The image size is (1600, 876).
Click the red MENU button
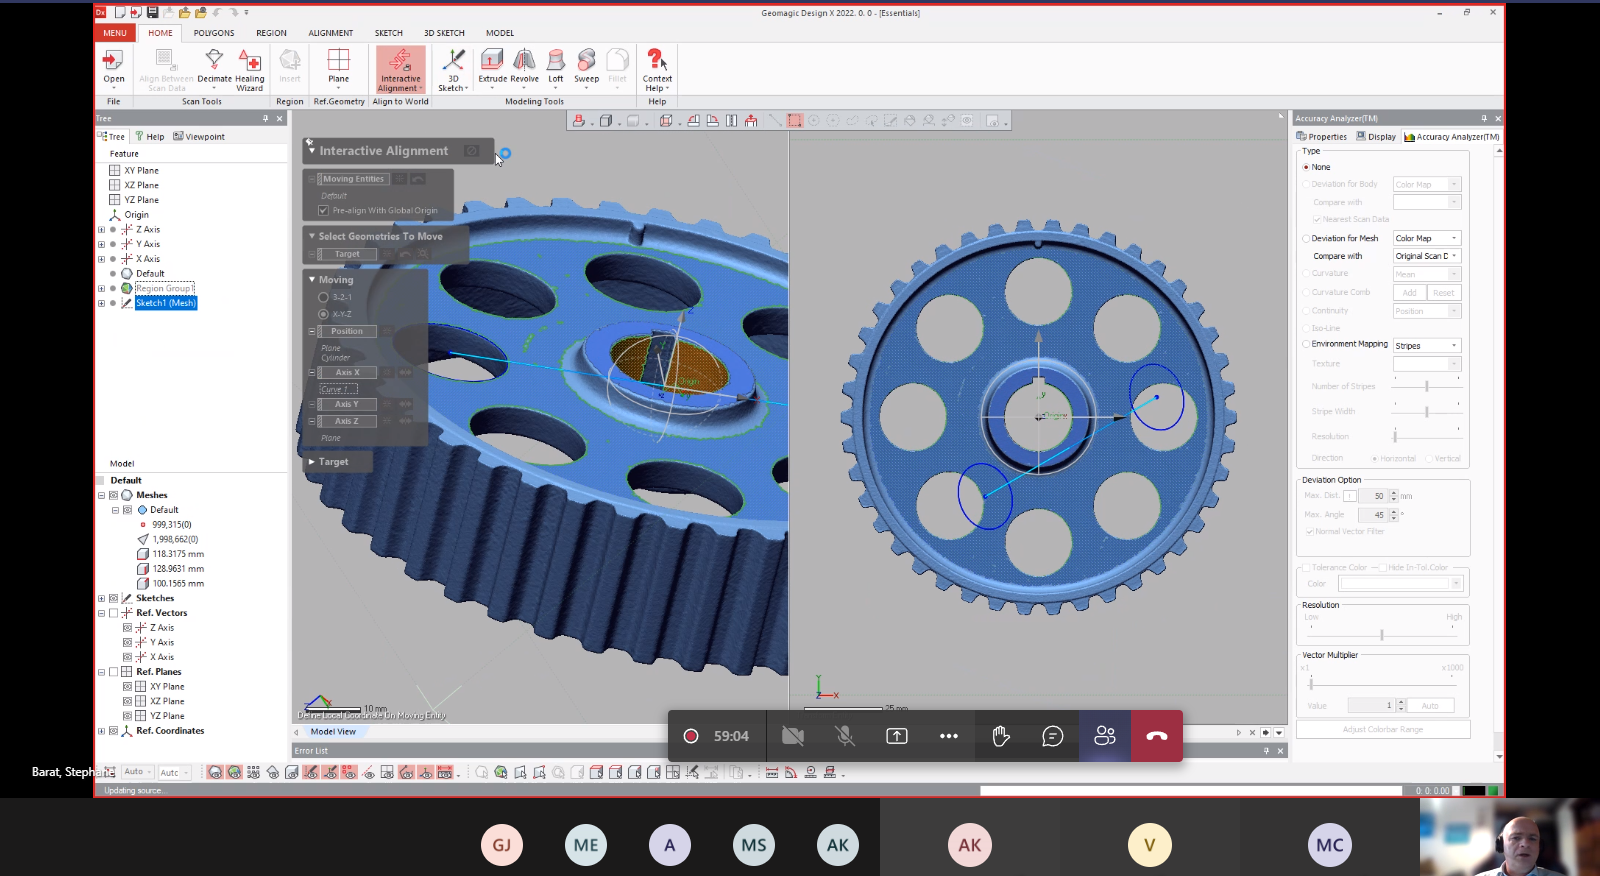[x=115, y=33]
